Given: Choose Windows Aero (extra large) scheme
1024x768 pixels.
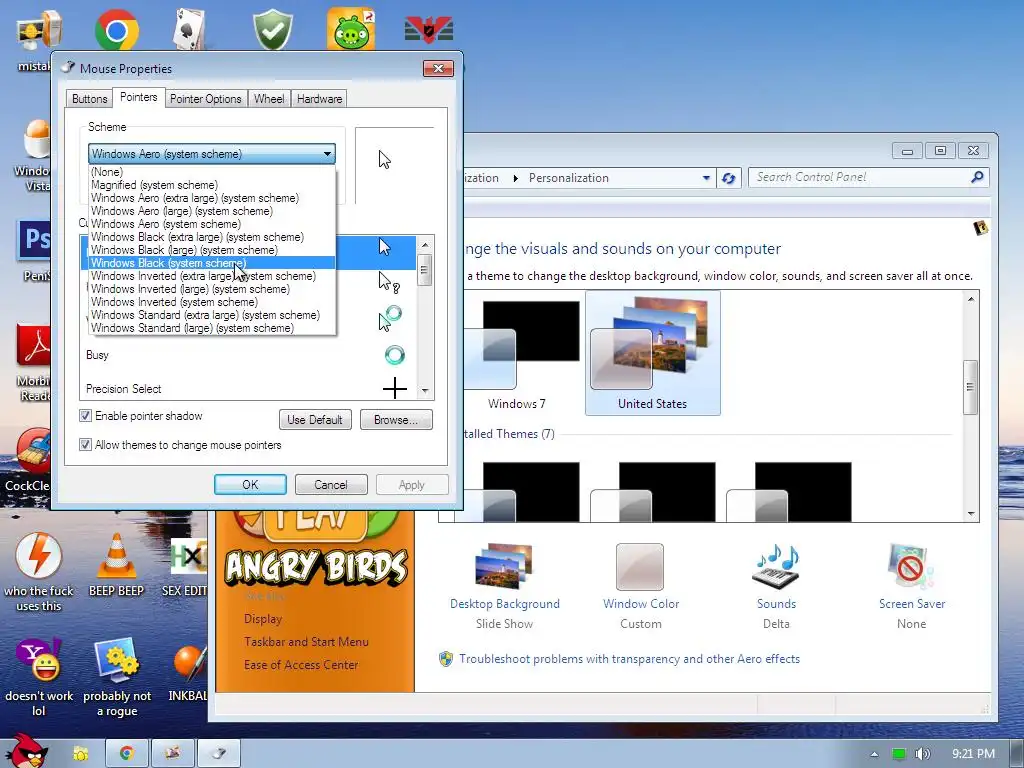Looking at the screenshot, I should [212, 198].
